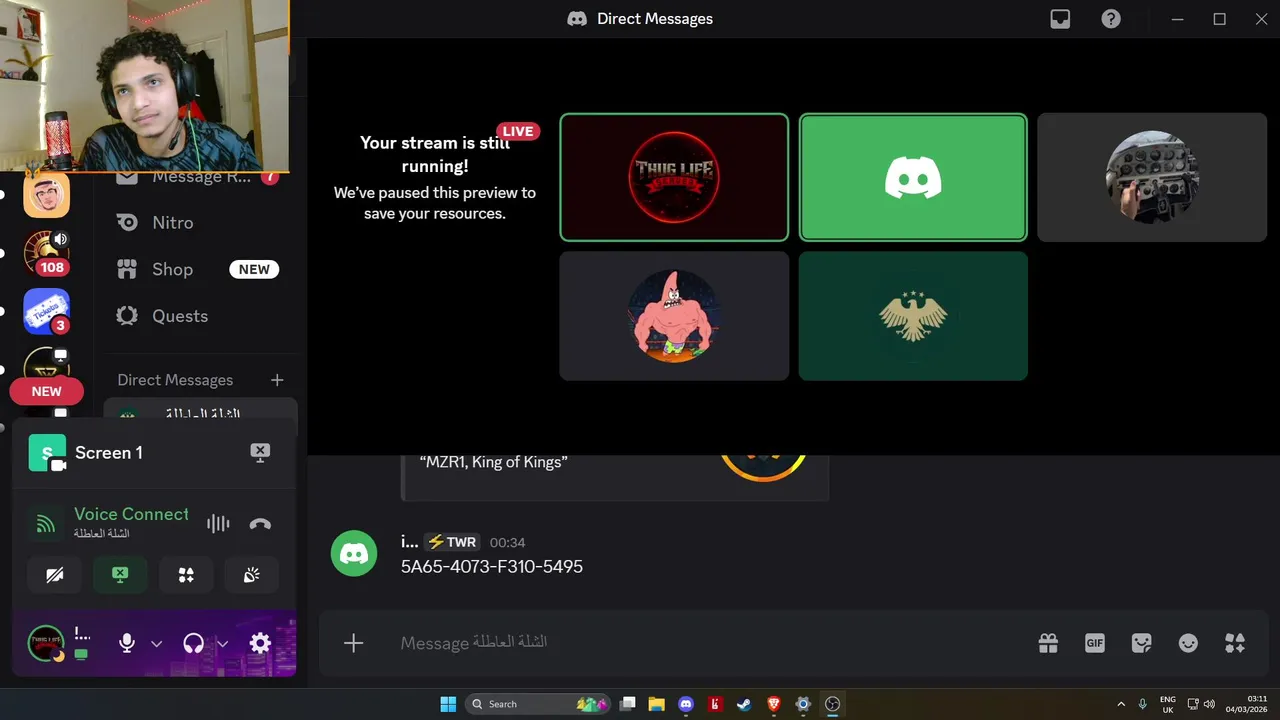Turn on camera in voice panel
This screenshot has height=720, width=1280.
55,575
